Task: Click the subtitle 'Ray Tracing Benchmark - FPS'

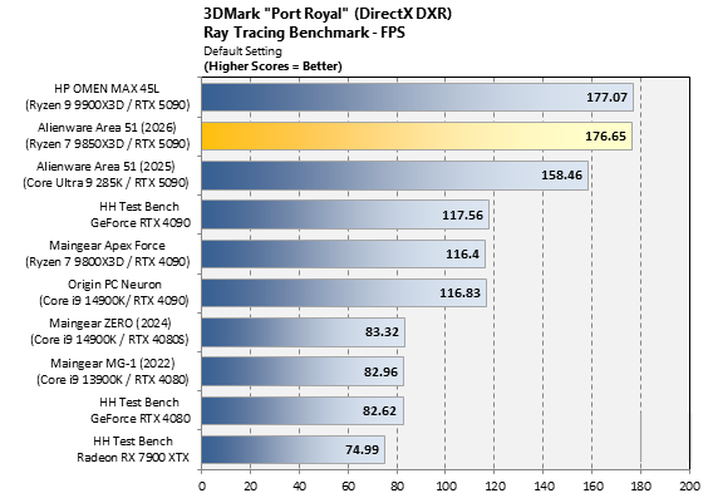Action: (304, 33)
